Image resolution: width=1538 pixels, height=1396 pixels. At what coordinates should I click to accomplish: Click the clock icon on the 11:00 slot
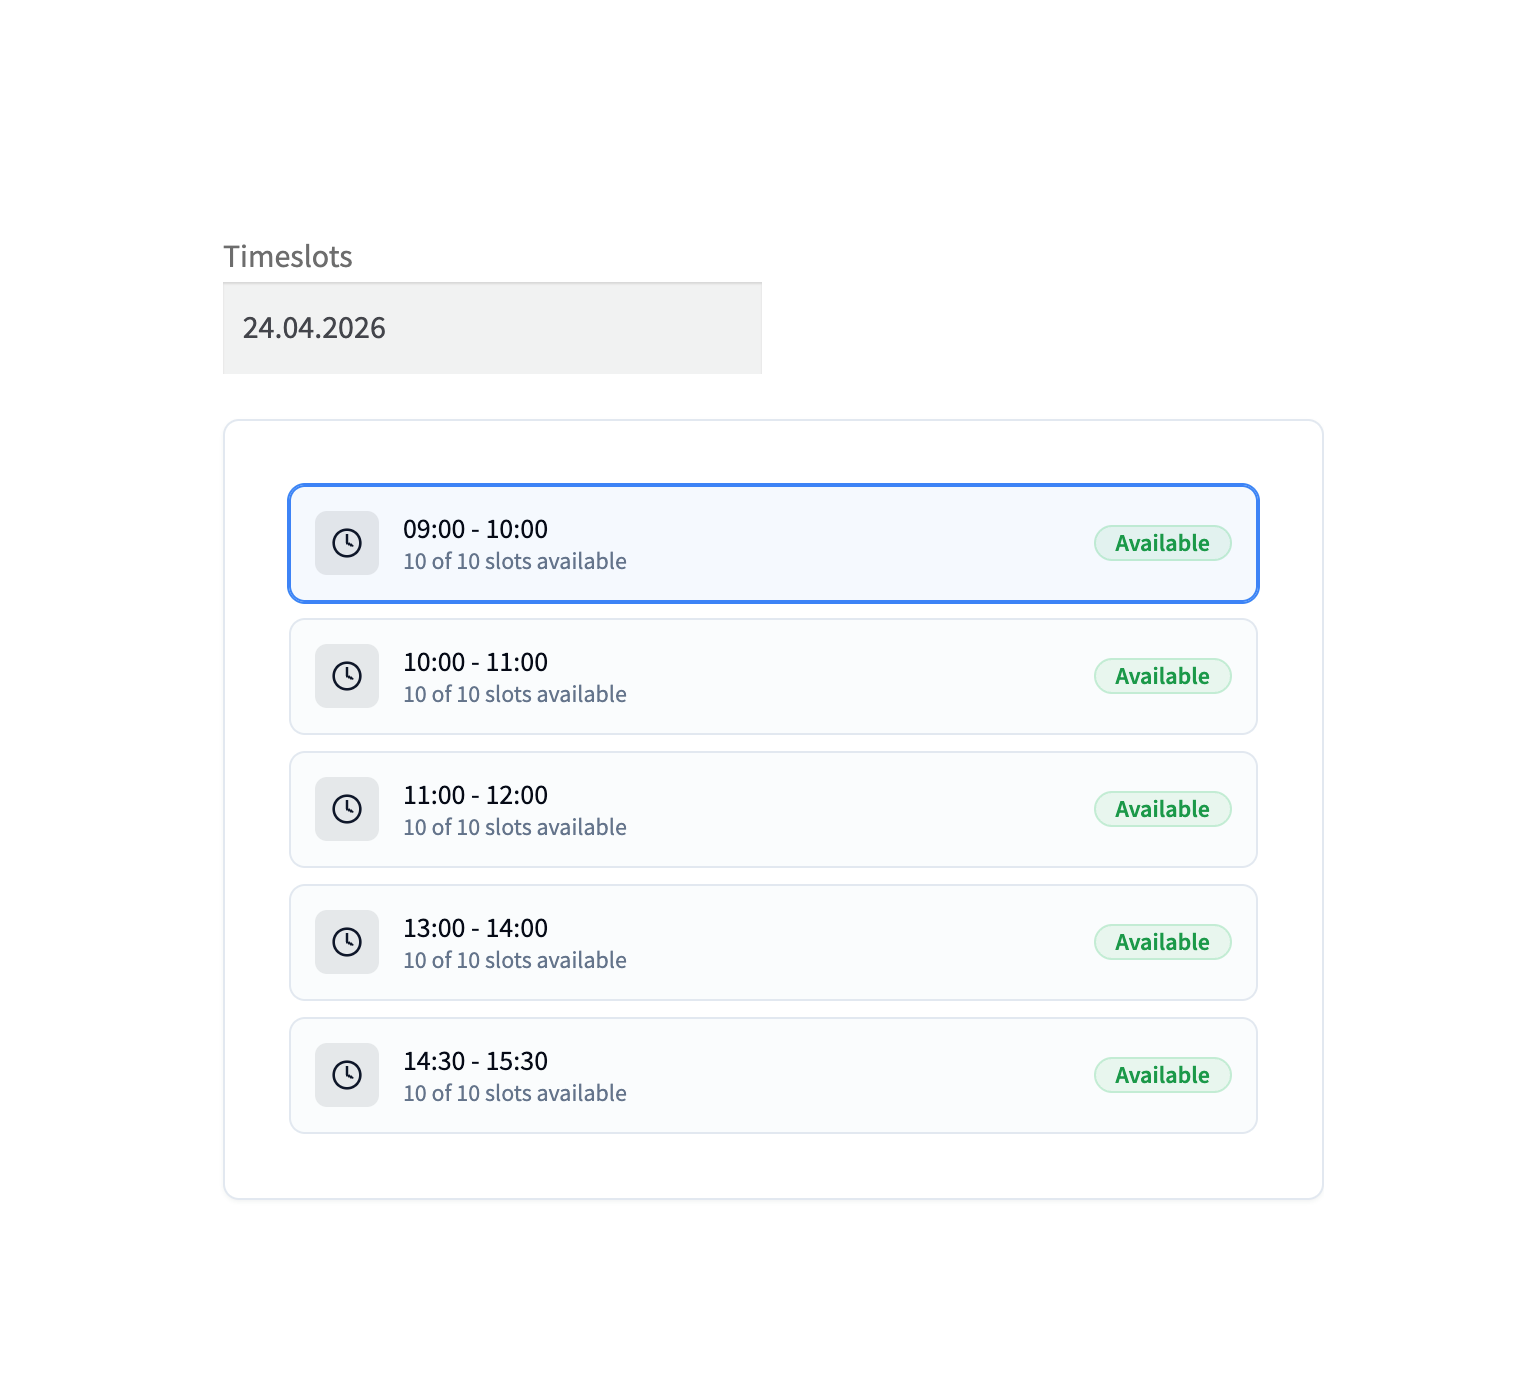click(x=347, y=809)
